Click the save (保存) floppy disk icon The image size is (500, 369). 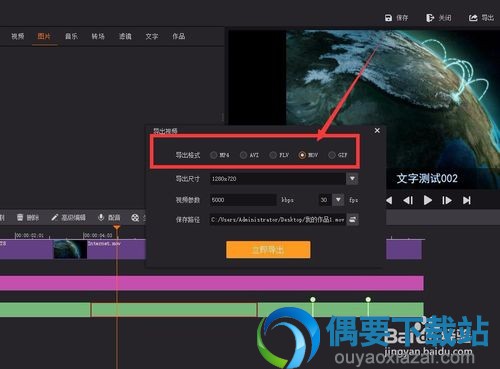coord(388,18)
